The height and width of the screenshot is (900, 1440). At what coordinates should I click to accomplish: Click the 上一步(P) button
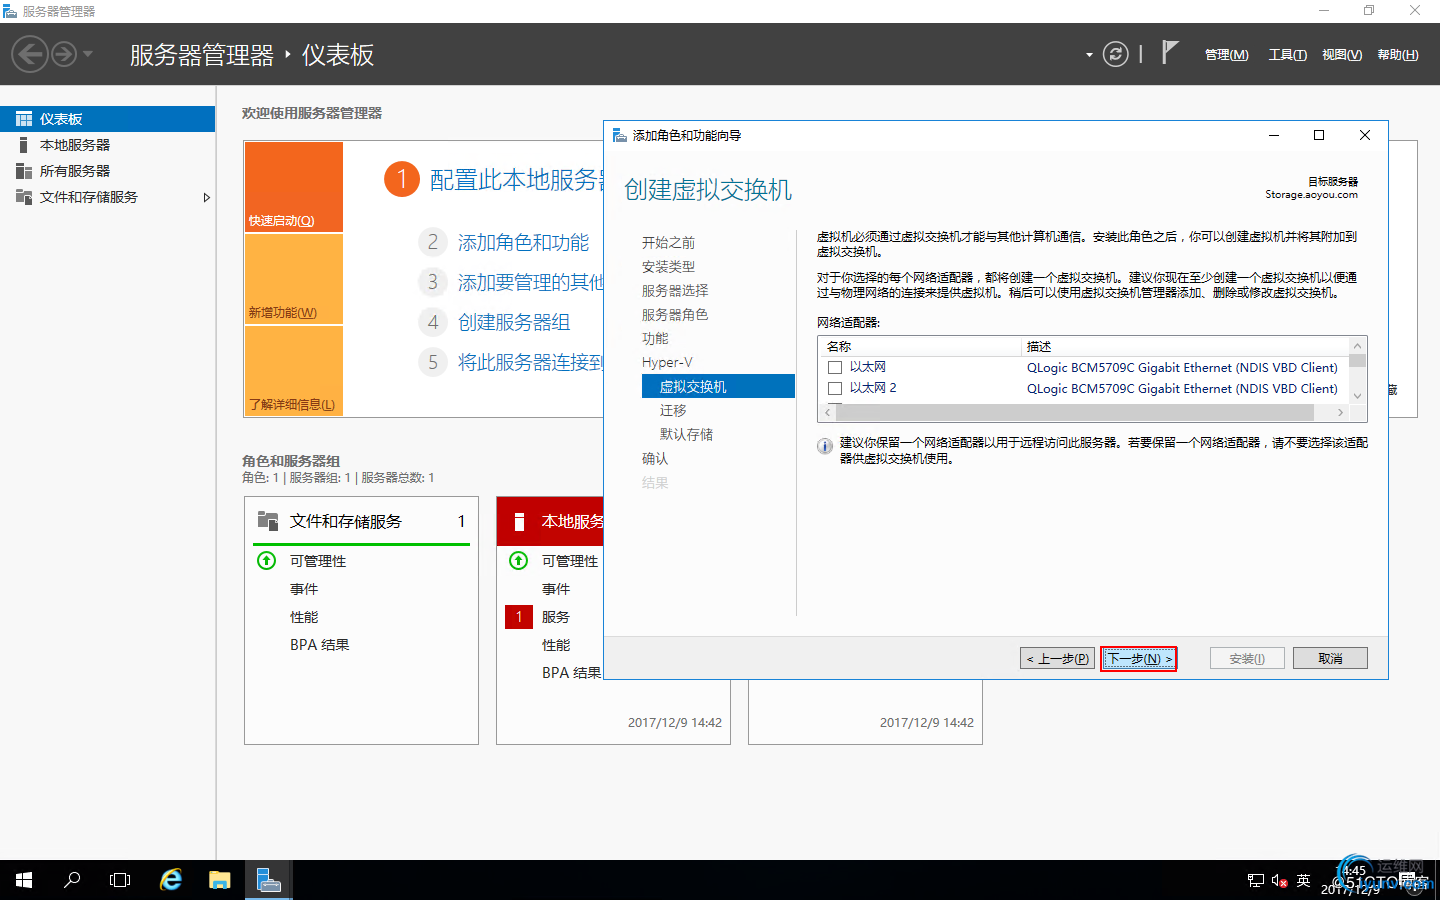click(1057, 659)
